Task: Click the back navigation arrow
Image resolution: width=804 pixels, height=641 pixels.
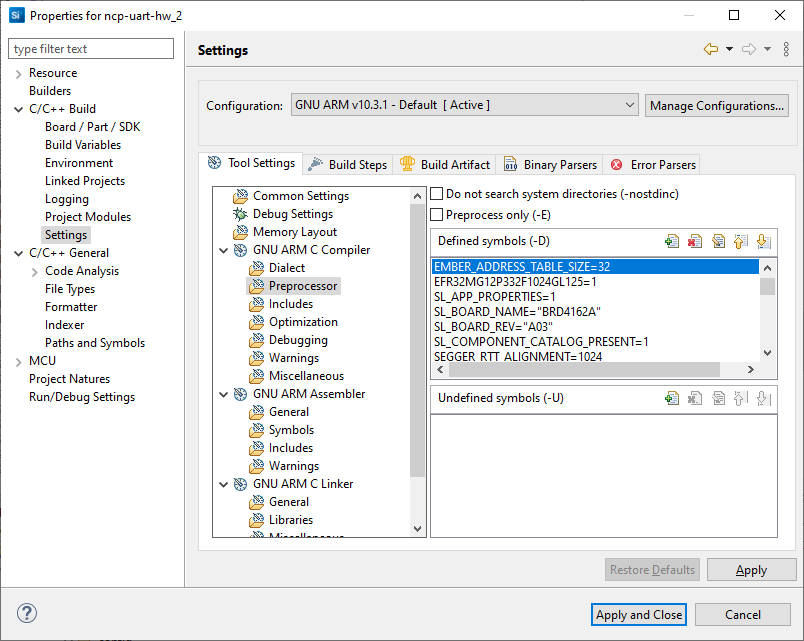Action: tap(711, 50)
